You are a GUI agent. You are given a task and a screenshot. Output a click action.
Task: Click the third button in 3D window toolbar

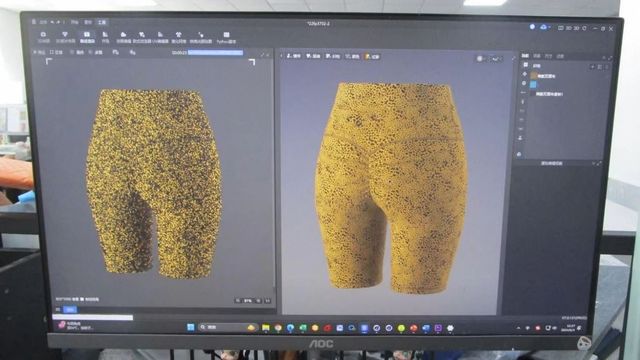(x=333, y=56)
